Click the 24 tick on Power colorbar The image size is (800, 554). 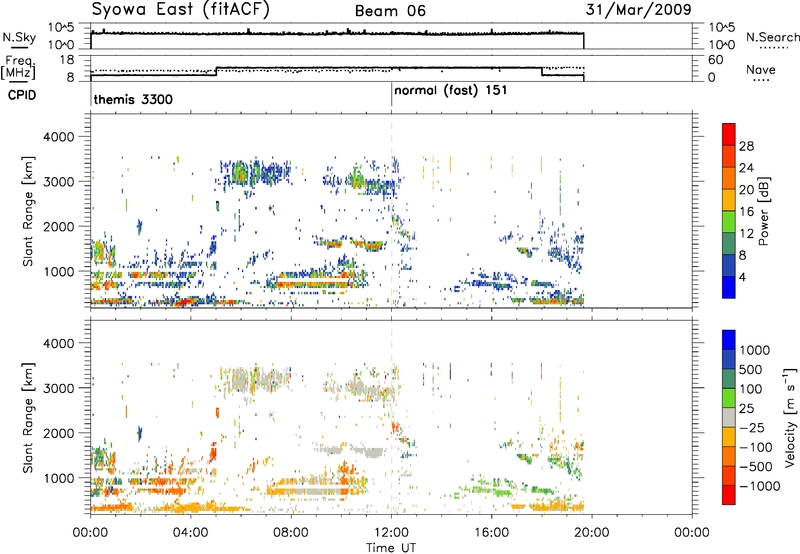[746, 168]
